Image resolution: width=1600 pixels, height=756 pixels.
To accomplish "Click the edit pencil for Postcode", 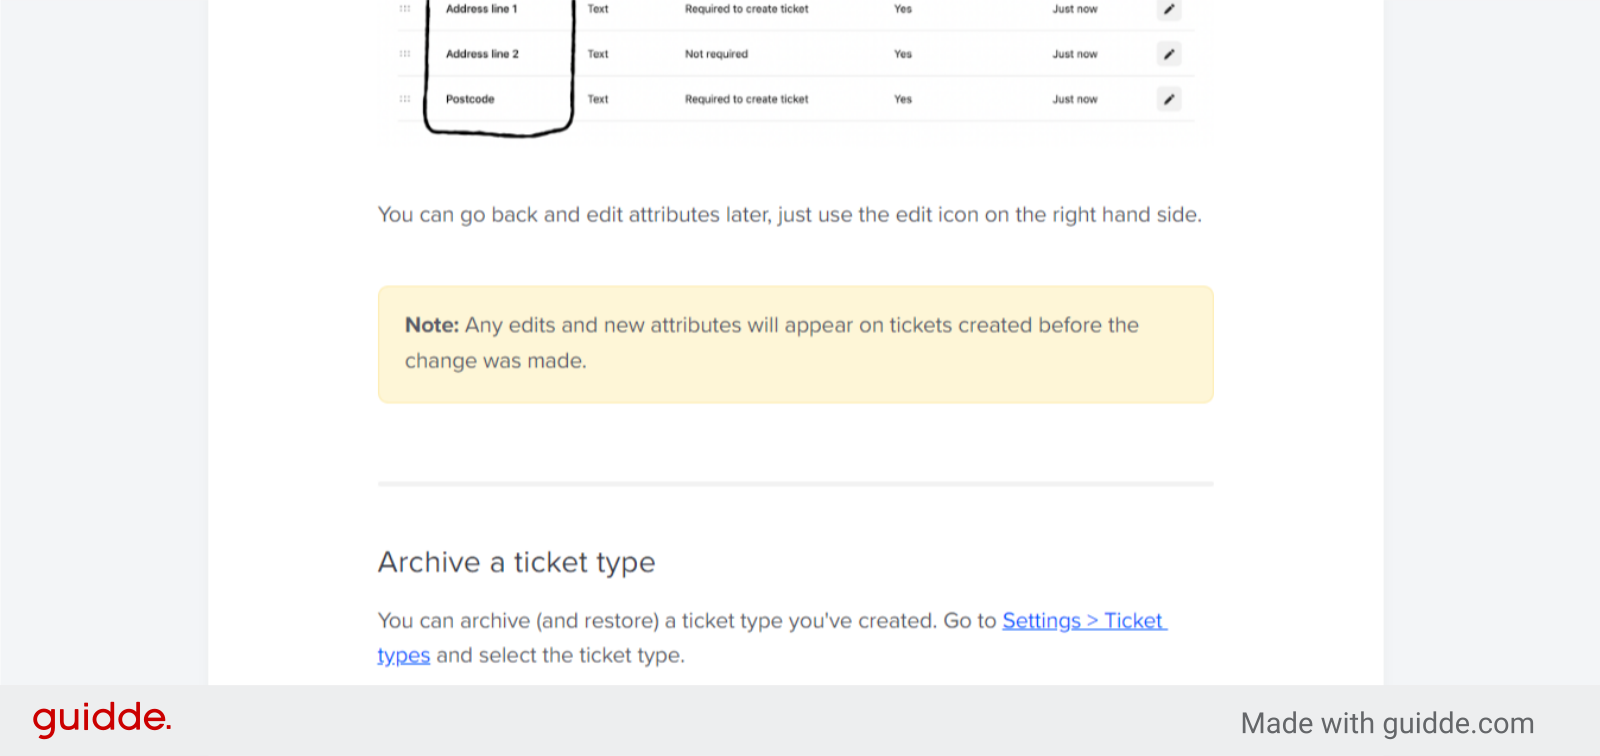I will tap(1168, 99).
